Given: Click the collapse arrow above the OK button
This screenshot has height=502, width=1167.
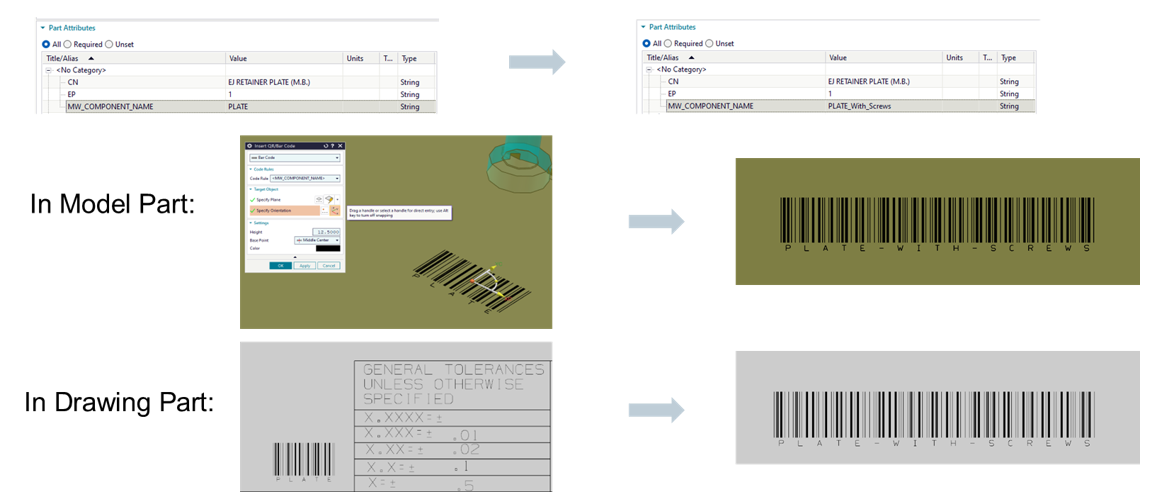Looking at the screenshot, I should pos(295,257).
